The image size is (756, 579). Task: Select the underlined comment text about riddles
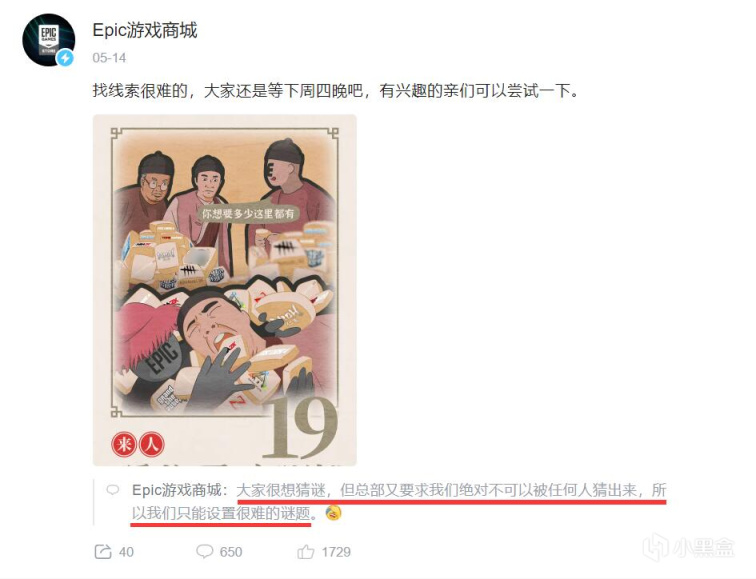[399, 502]
